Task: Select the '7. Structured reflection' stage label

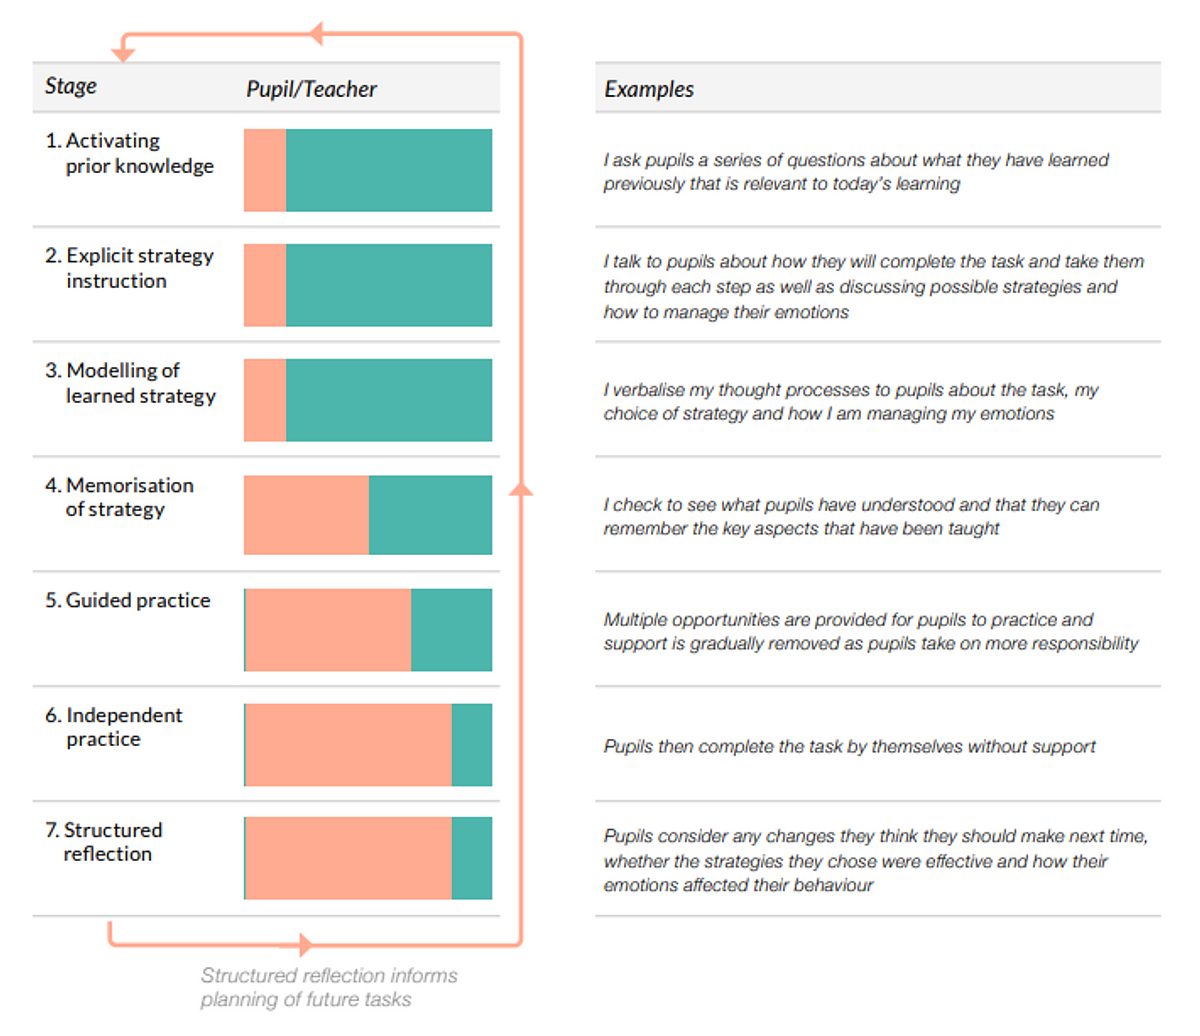Action: click(104, 842)
